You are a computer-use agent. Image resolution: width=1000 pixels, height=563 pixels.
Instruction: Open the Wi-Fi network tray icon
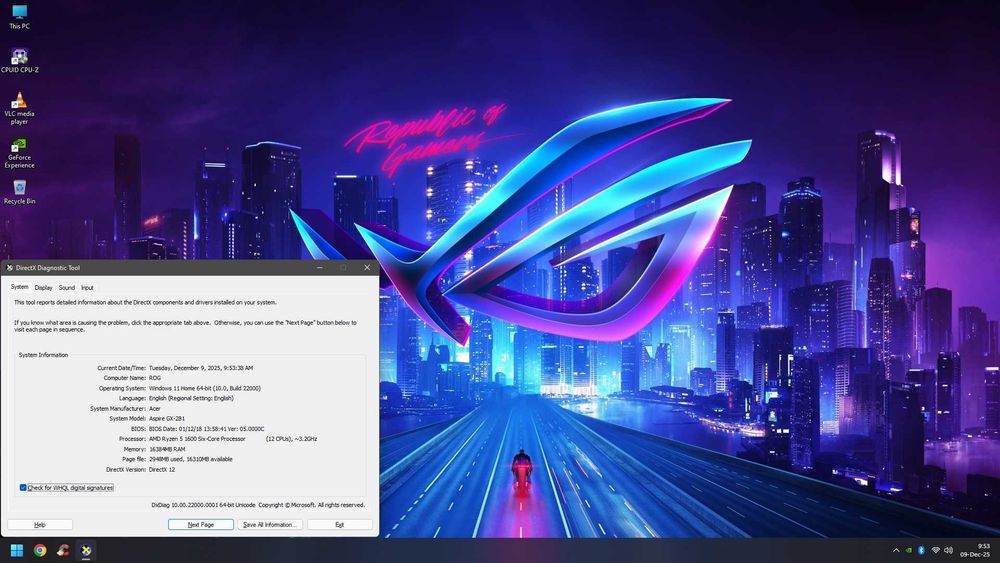pyautogui.click(x=936, y=550)
